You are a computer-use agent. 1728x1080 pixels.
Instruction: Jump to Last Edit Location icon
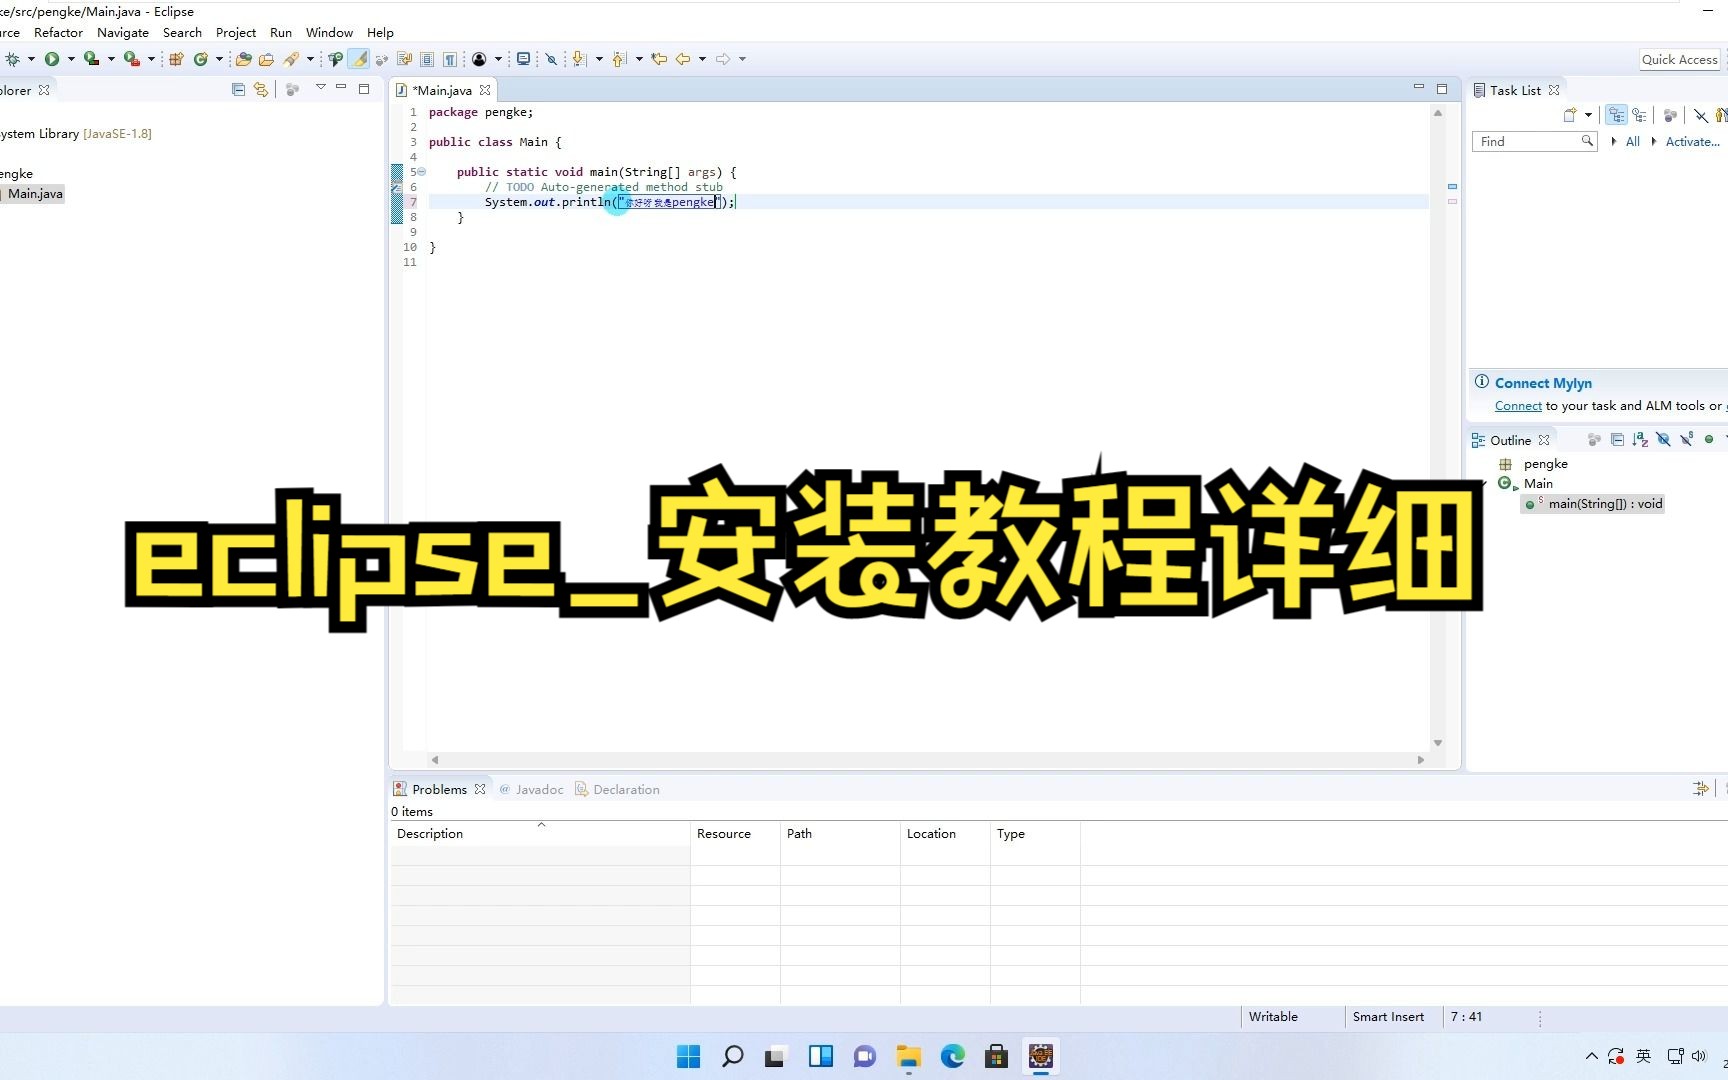(x=659, y=59)
